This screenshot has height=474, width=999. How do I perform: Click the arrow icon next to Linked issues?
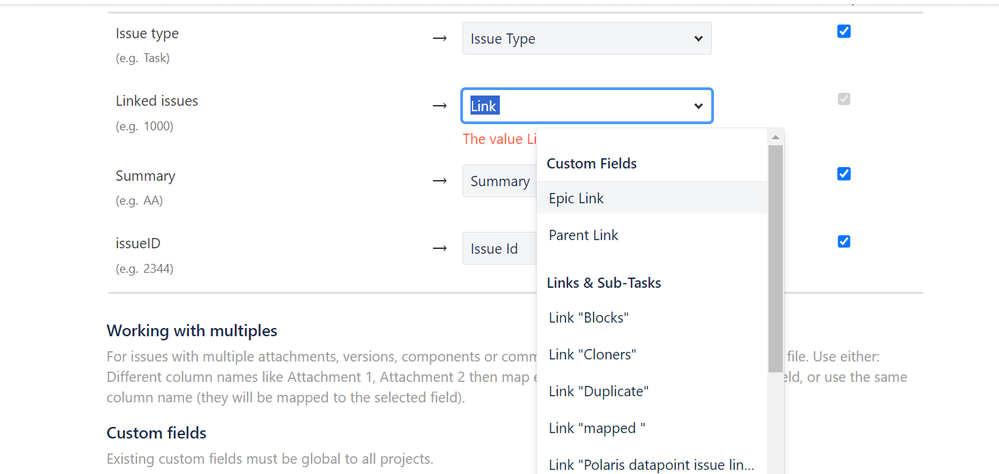tap(439, 106)
